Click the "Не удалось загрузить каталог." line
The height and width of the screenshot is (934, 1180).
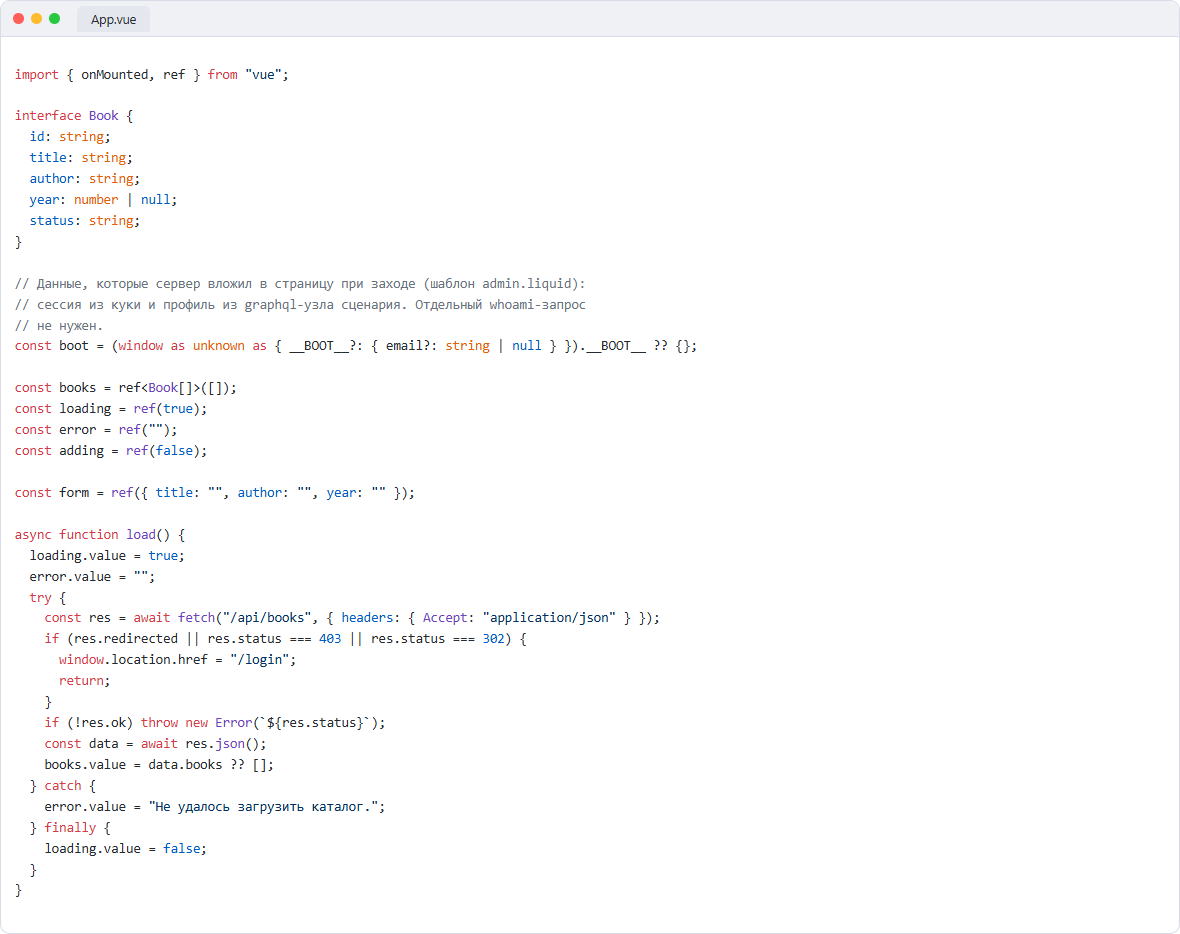(x=214, y=808)
